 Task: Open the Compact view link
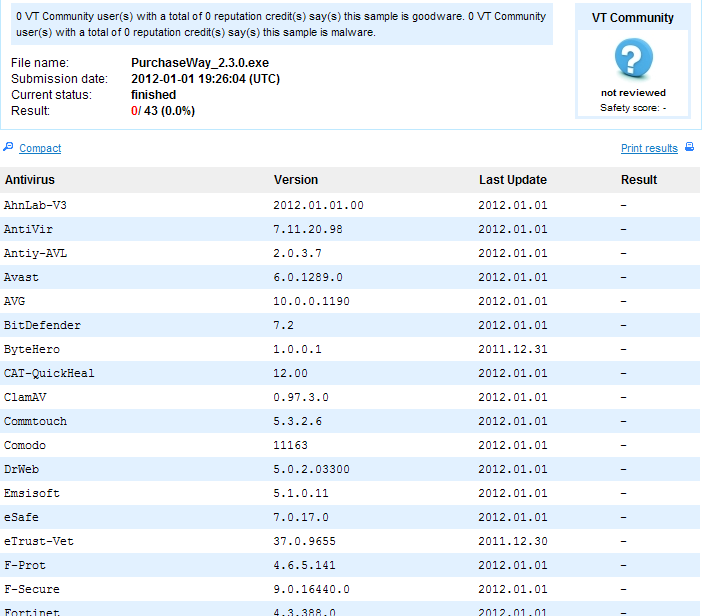pos(40,148)
